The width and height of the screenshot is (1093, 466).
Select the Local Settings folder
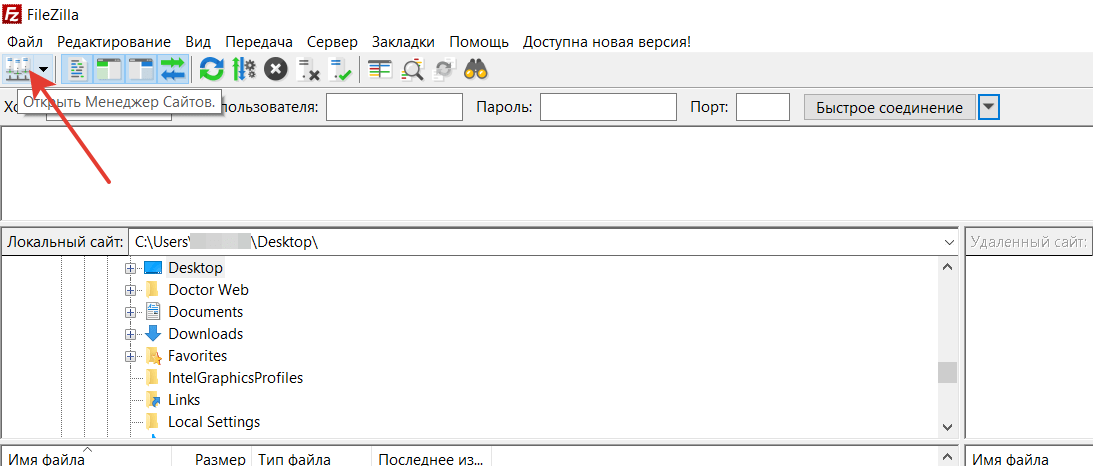[214, 422]
